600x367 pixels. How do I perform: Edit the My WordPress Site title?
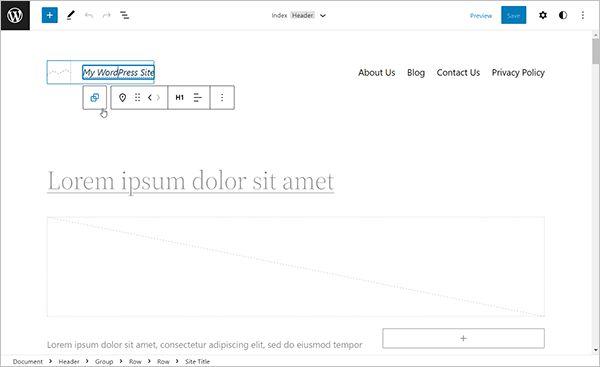[x=119, y=72]
